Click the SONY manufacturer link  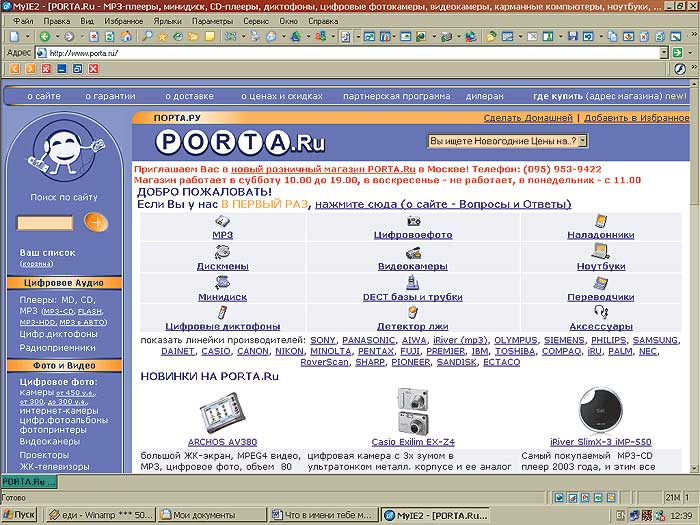(323, 340)
